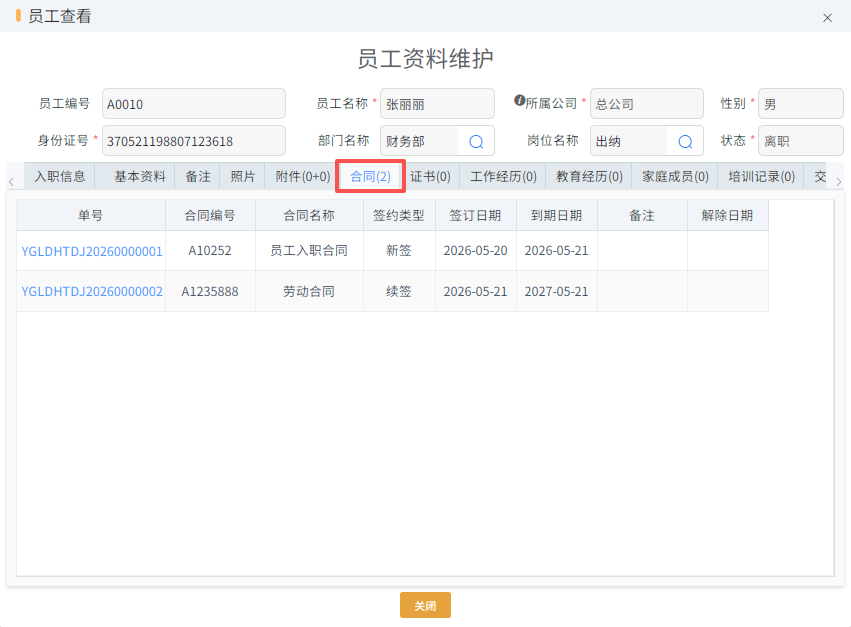851x627 pixels.
Task: Click expiry date 2027-05-21 cell
Action: pos(557,292)
